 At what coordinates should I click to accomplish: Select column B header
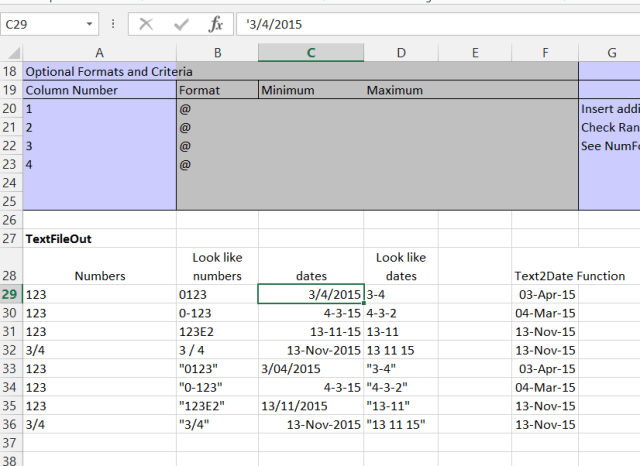[x=218, y=53]
